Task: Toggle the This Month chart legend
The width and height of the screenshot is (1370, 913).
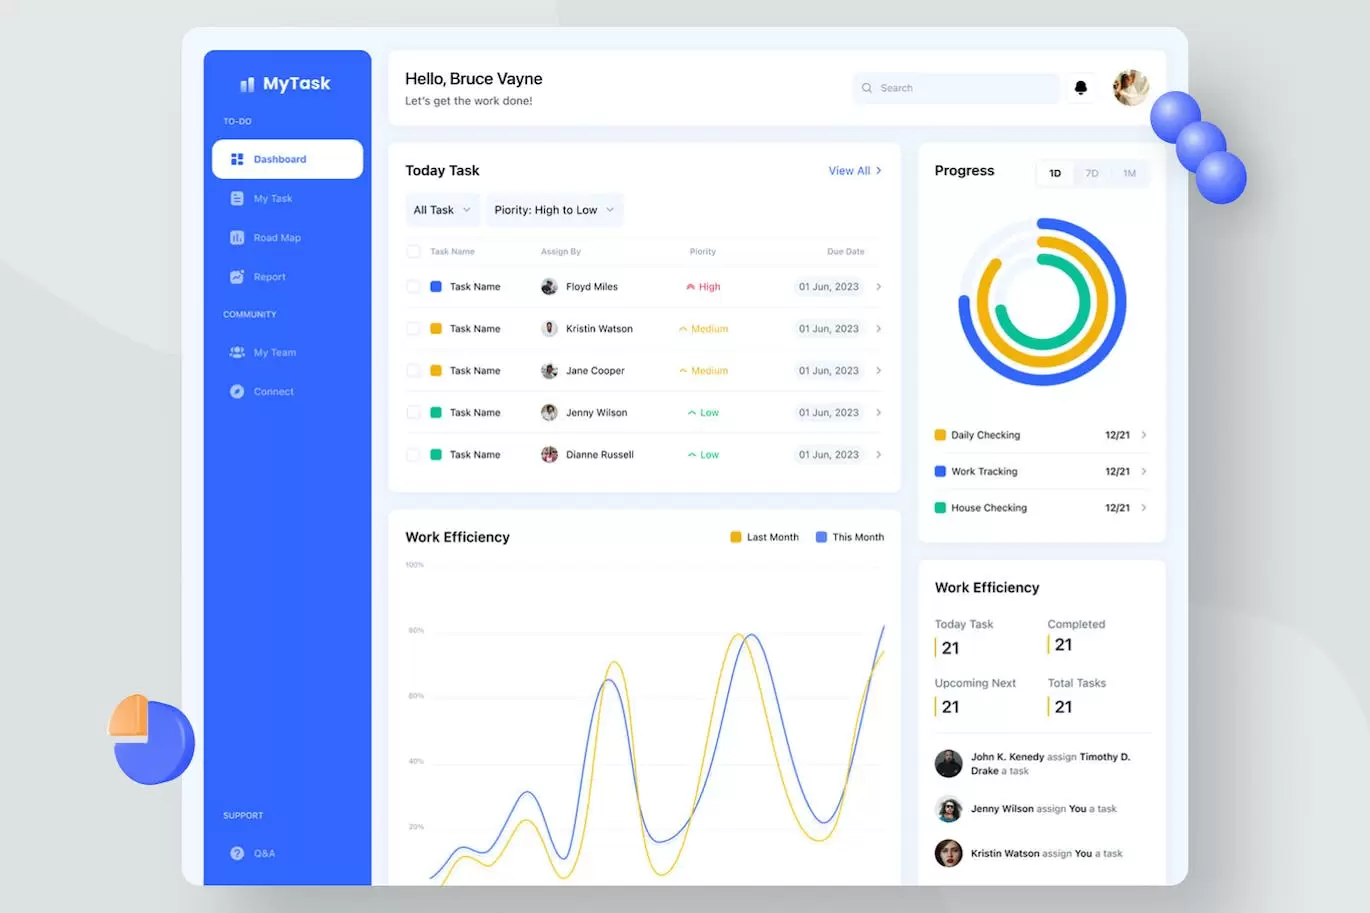Action: click(850, 537)
